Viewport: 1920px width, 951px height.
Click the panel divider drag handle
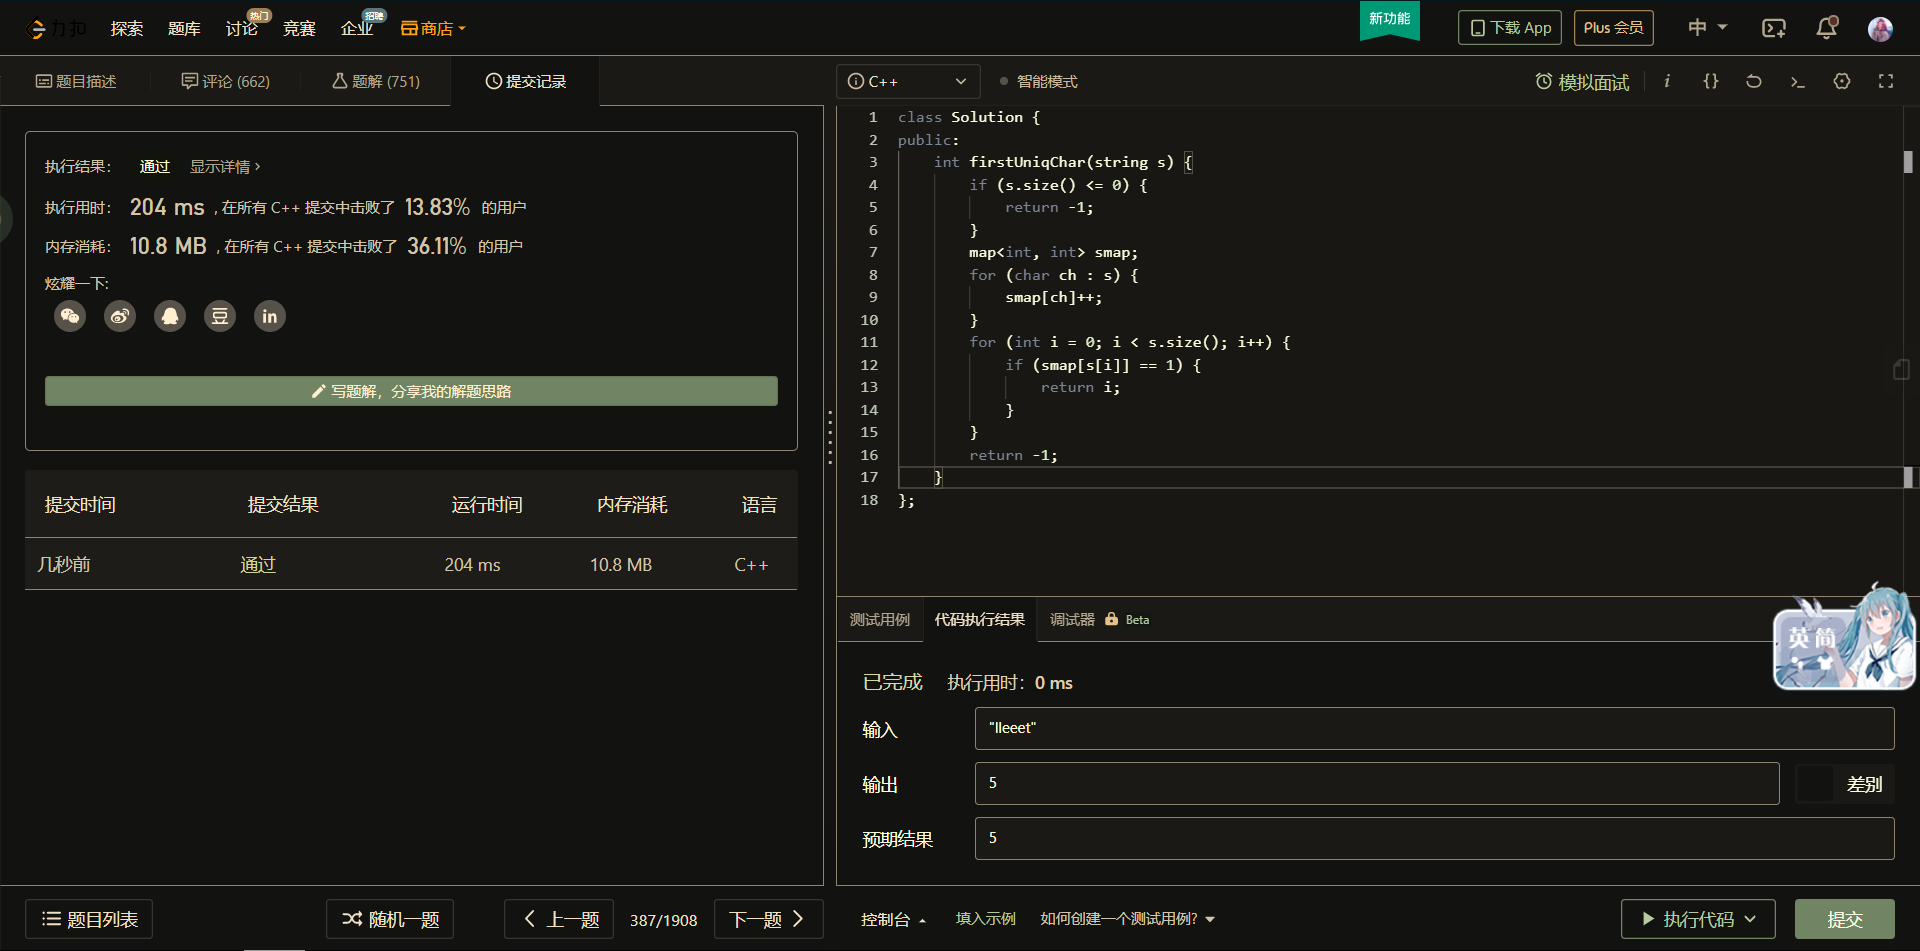830,437
